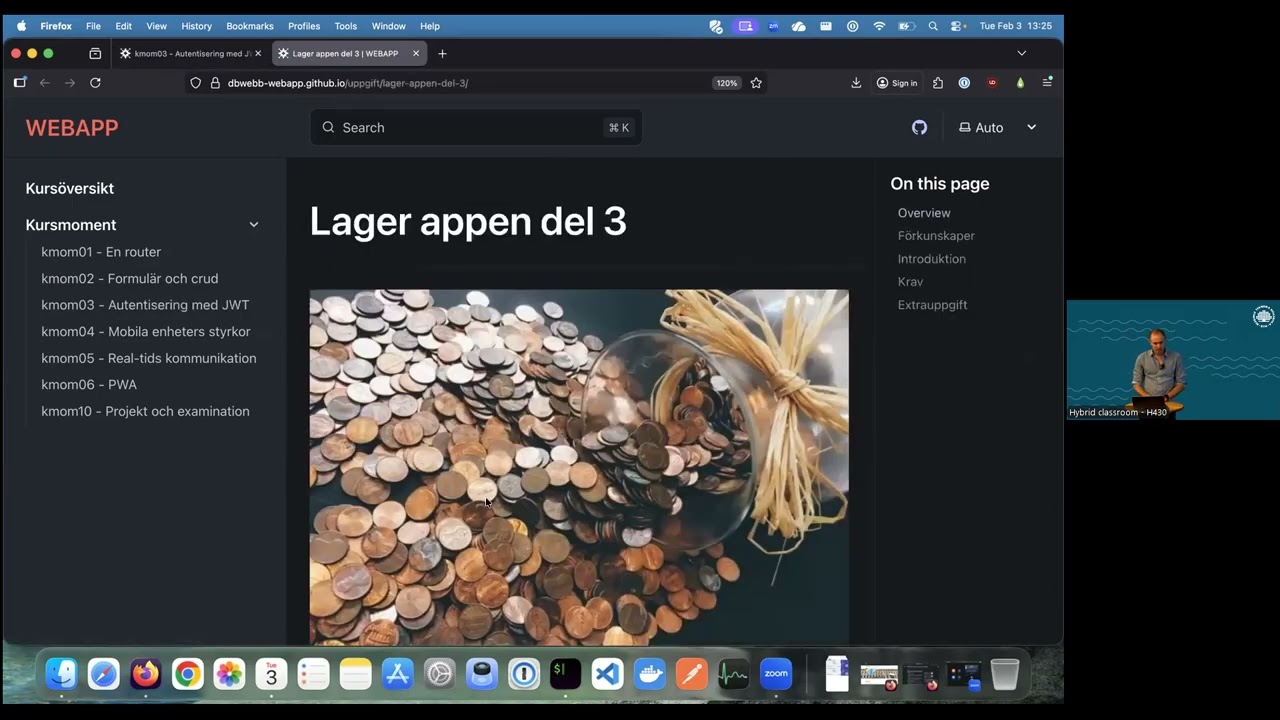Open Firefox View icon
Screen dimensions: 1280x720
(95, 53)
